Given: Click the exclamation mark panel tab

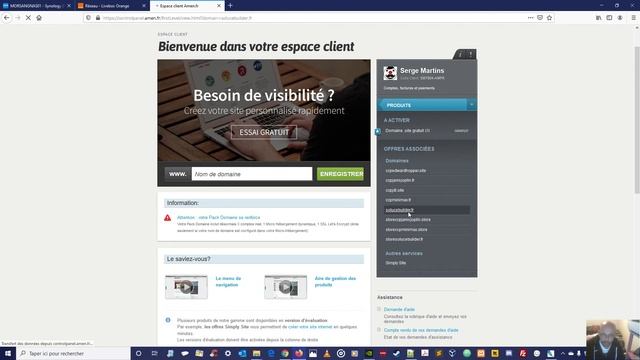Looking at the screenshot, I should click(471, 54).
